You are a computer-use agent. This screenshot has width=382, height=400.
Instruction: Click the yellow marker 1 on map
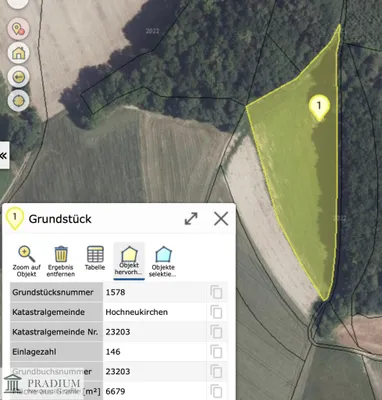coord(319,107)
